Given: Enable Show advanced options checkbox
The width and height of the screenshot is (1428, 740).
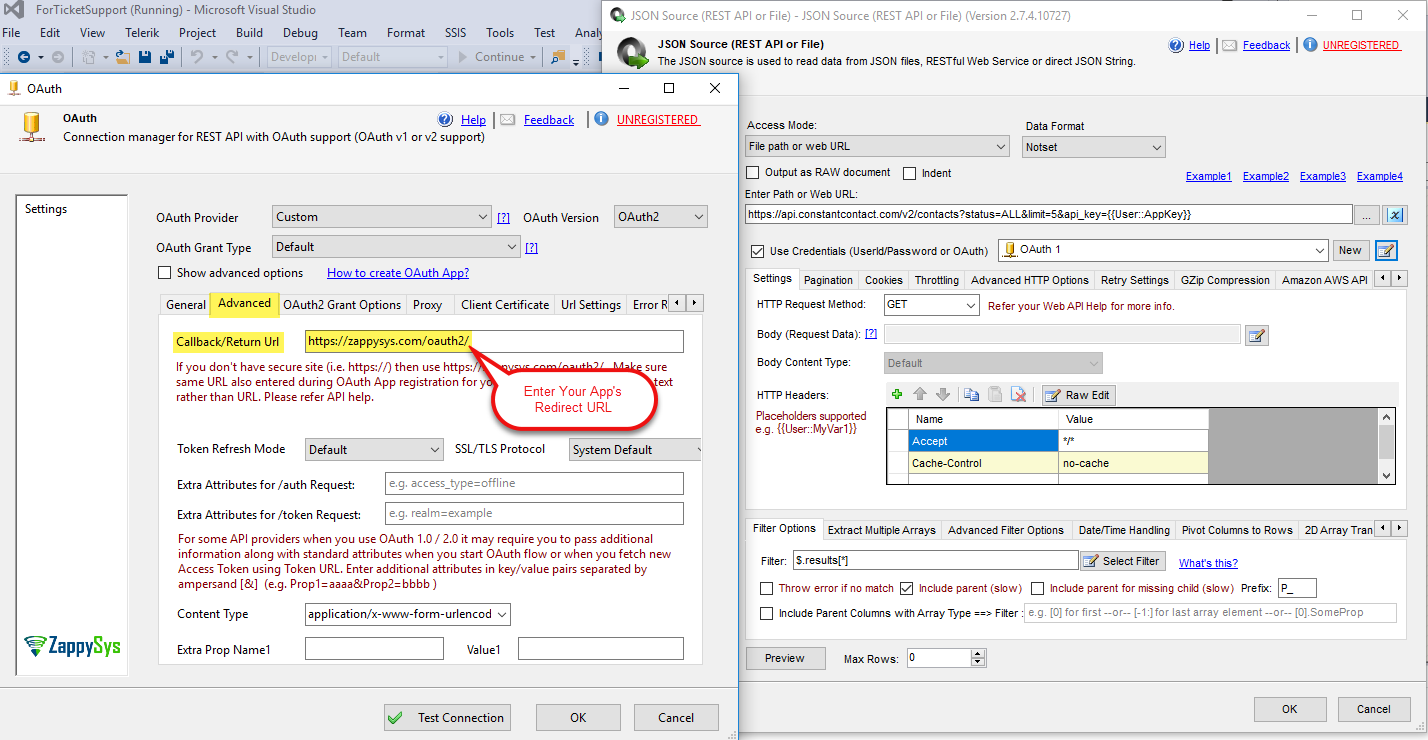Looking at the screenshot, I should click(165, 273).
